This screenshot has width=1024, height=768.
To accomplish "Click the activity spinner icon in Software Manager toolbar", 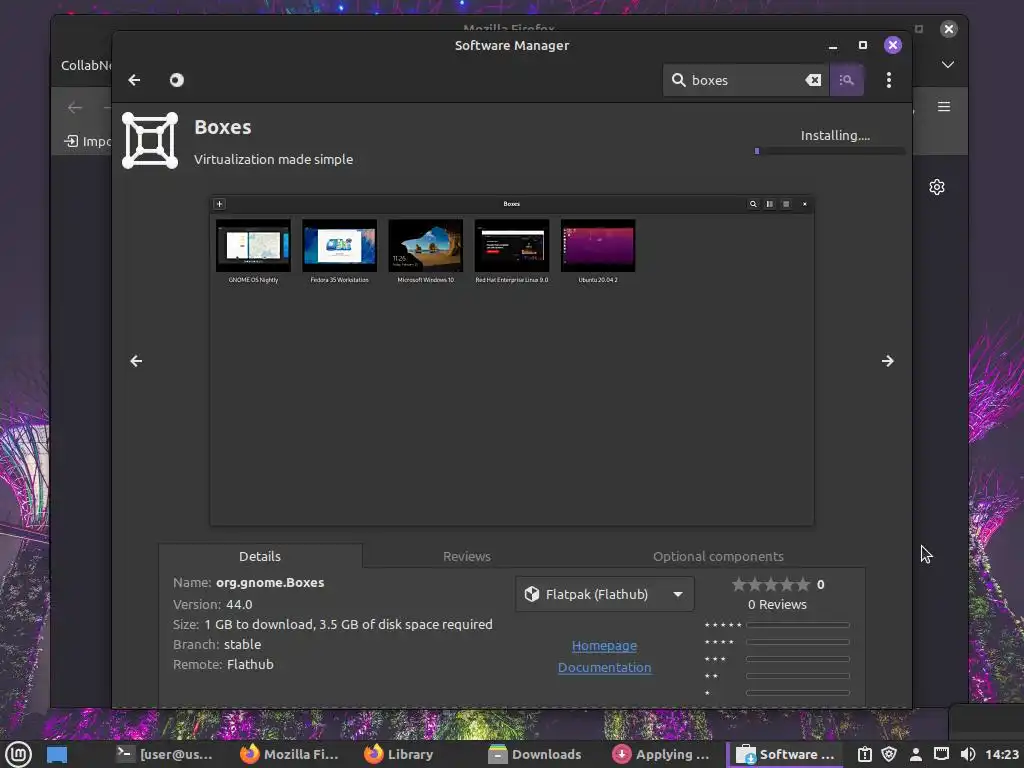I will (177, 80).
